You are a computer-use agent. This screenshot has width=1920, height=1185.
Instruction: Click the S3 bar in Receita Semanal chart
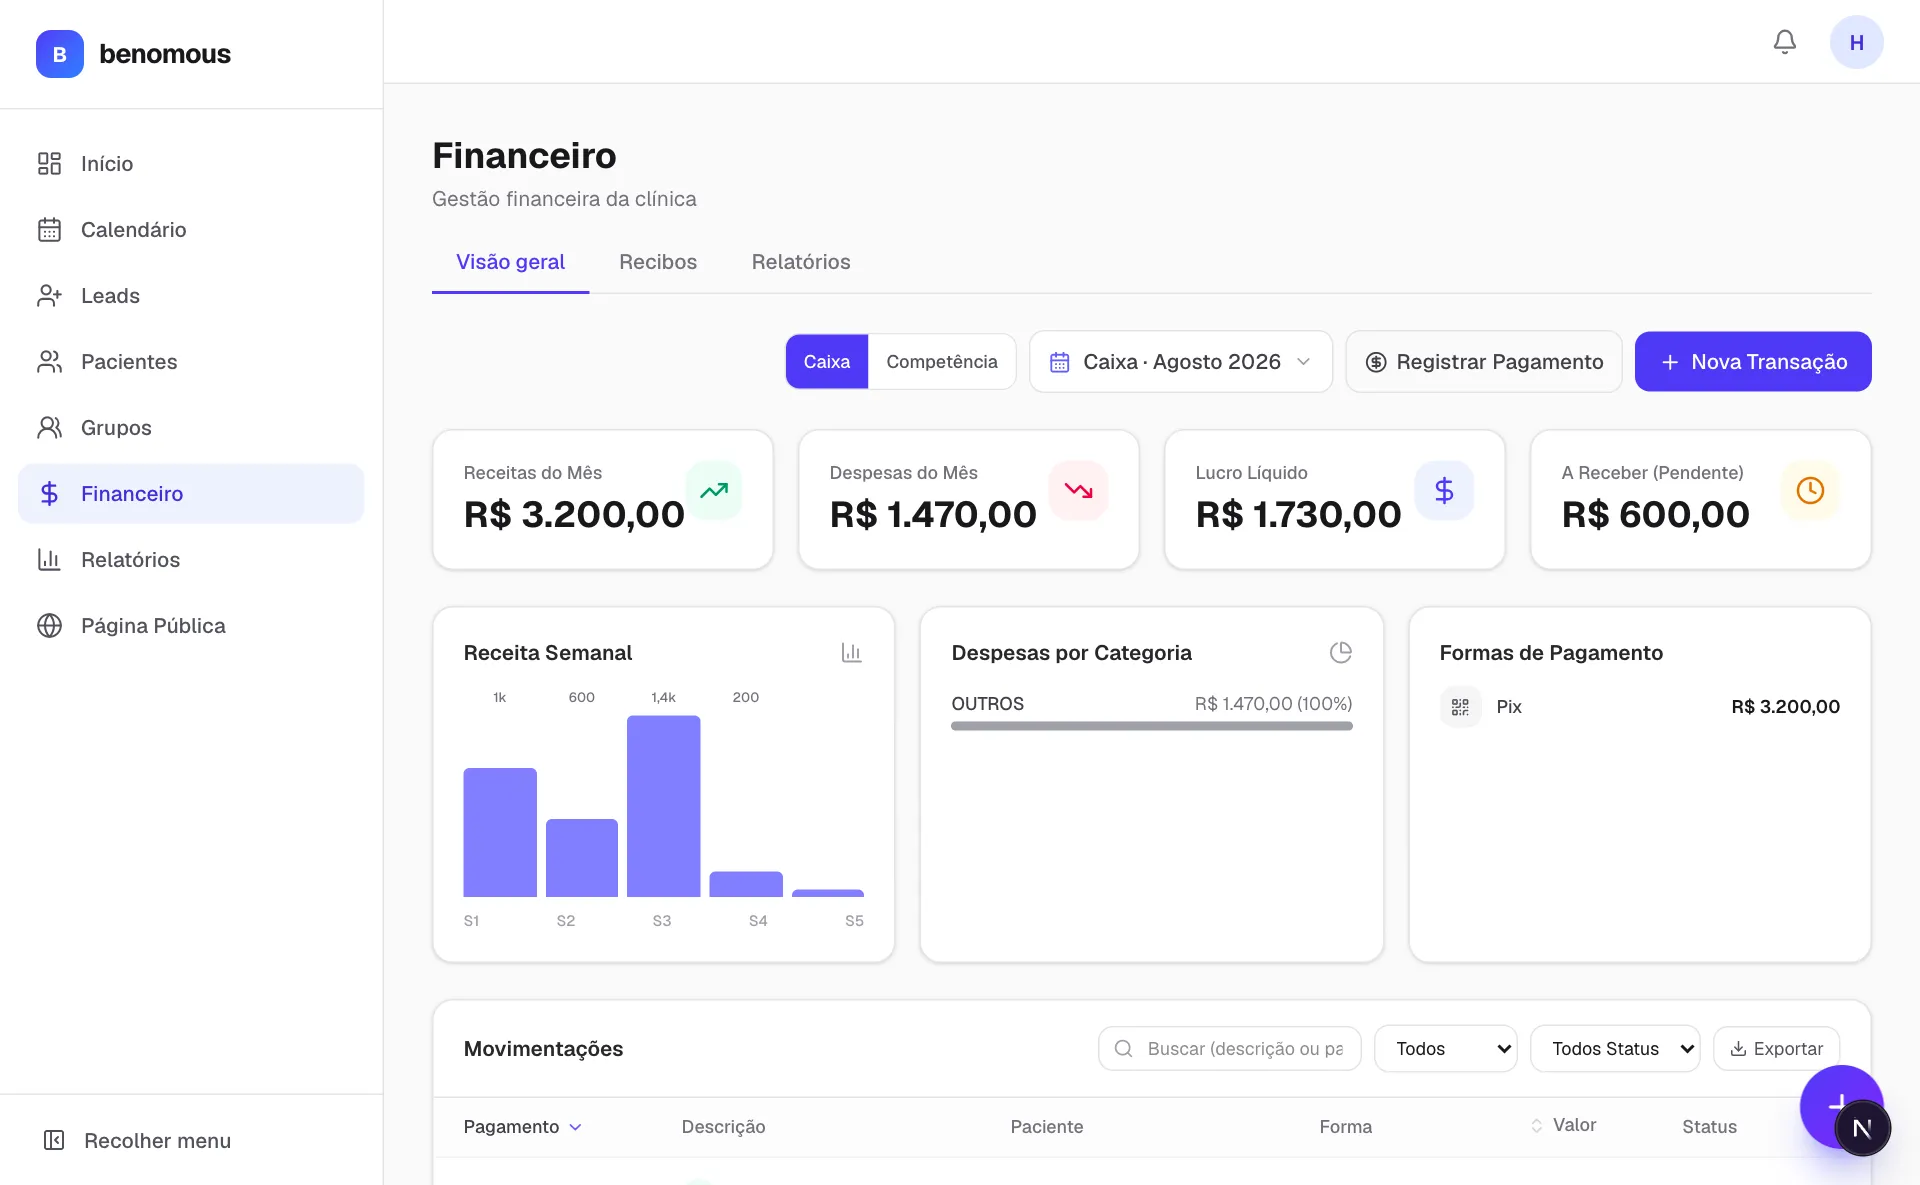click(663, 806)
